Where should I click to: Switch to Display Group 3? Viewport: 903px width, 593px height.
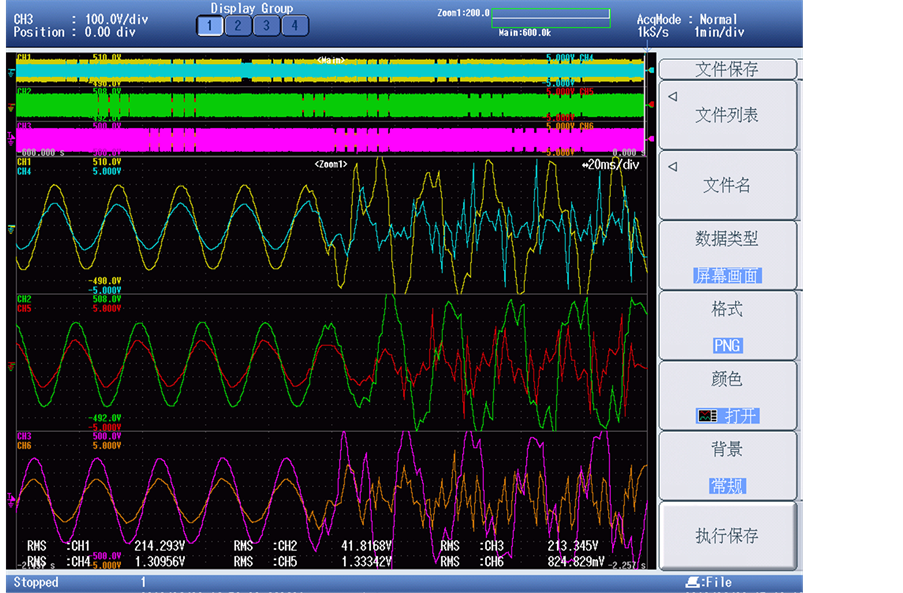click(267, 26)
